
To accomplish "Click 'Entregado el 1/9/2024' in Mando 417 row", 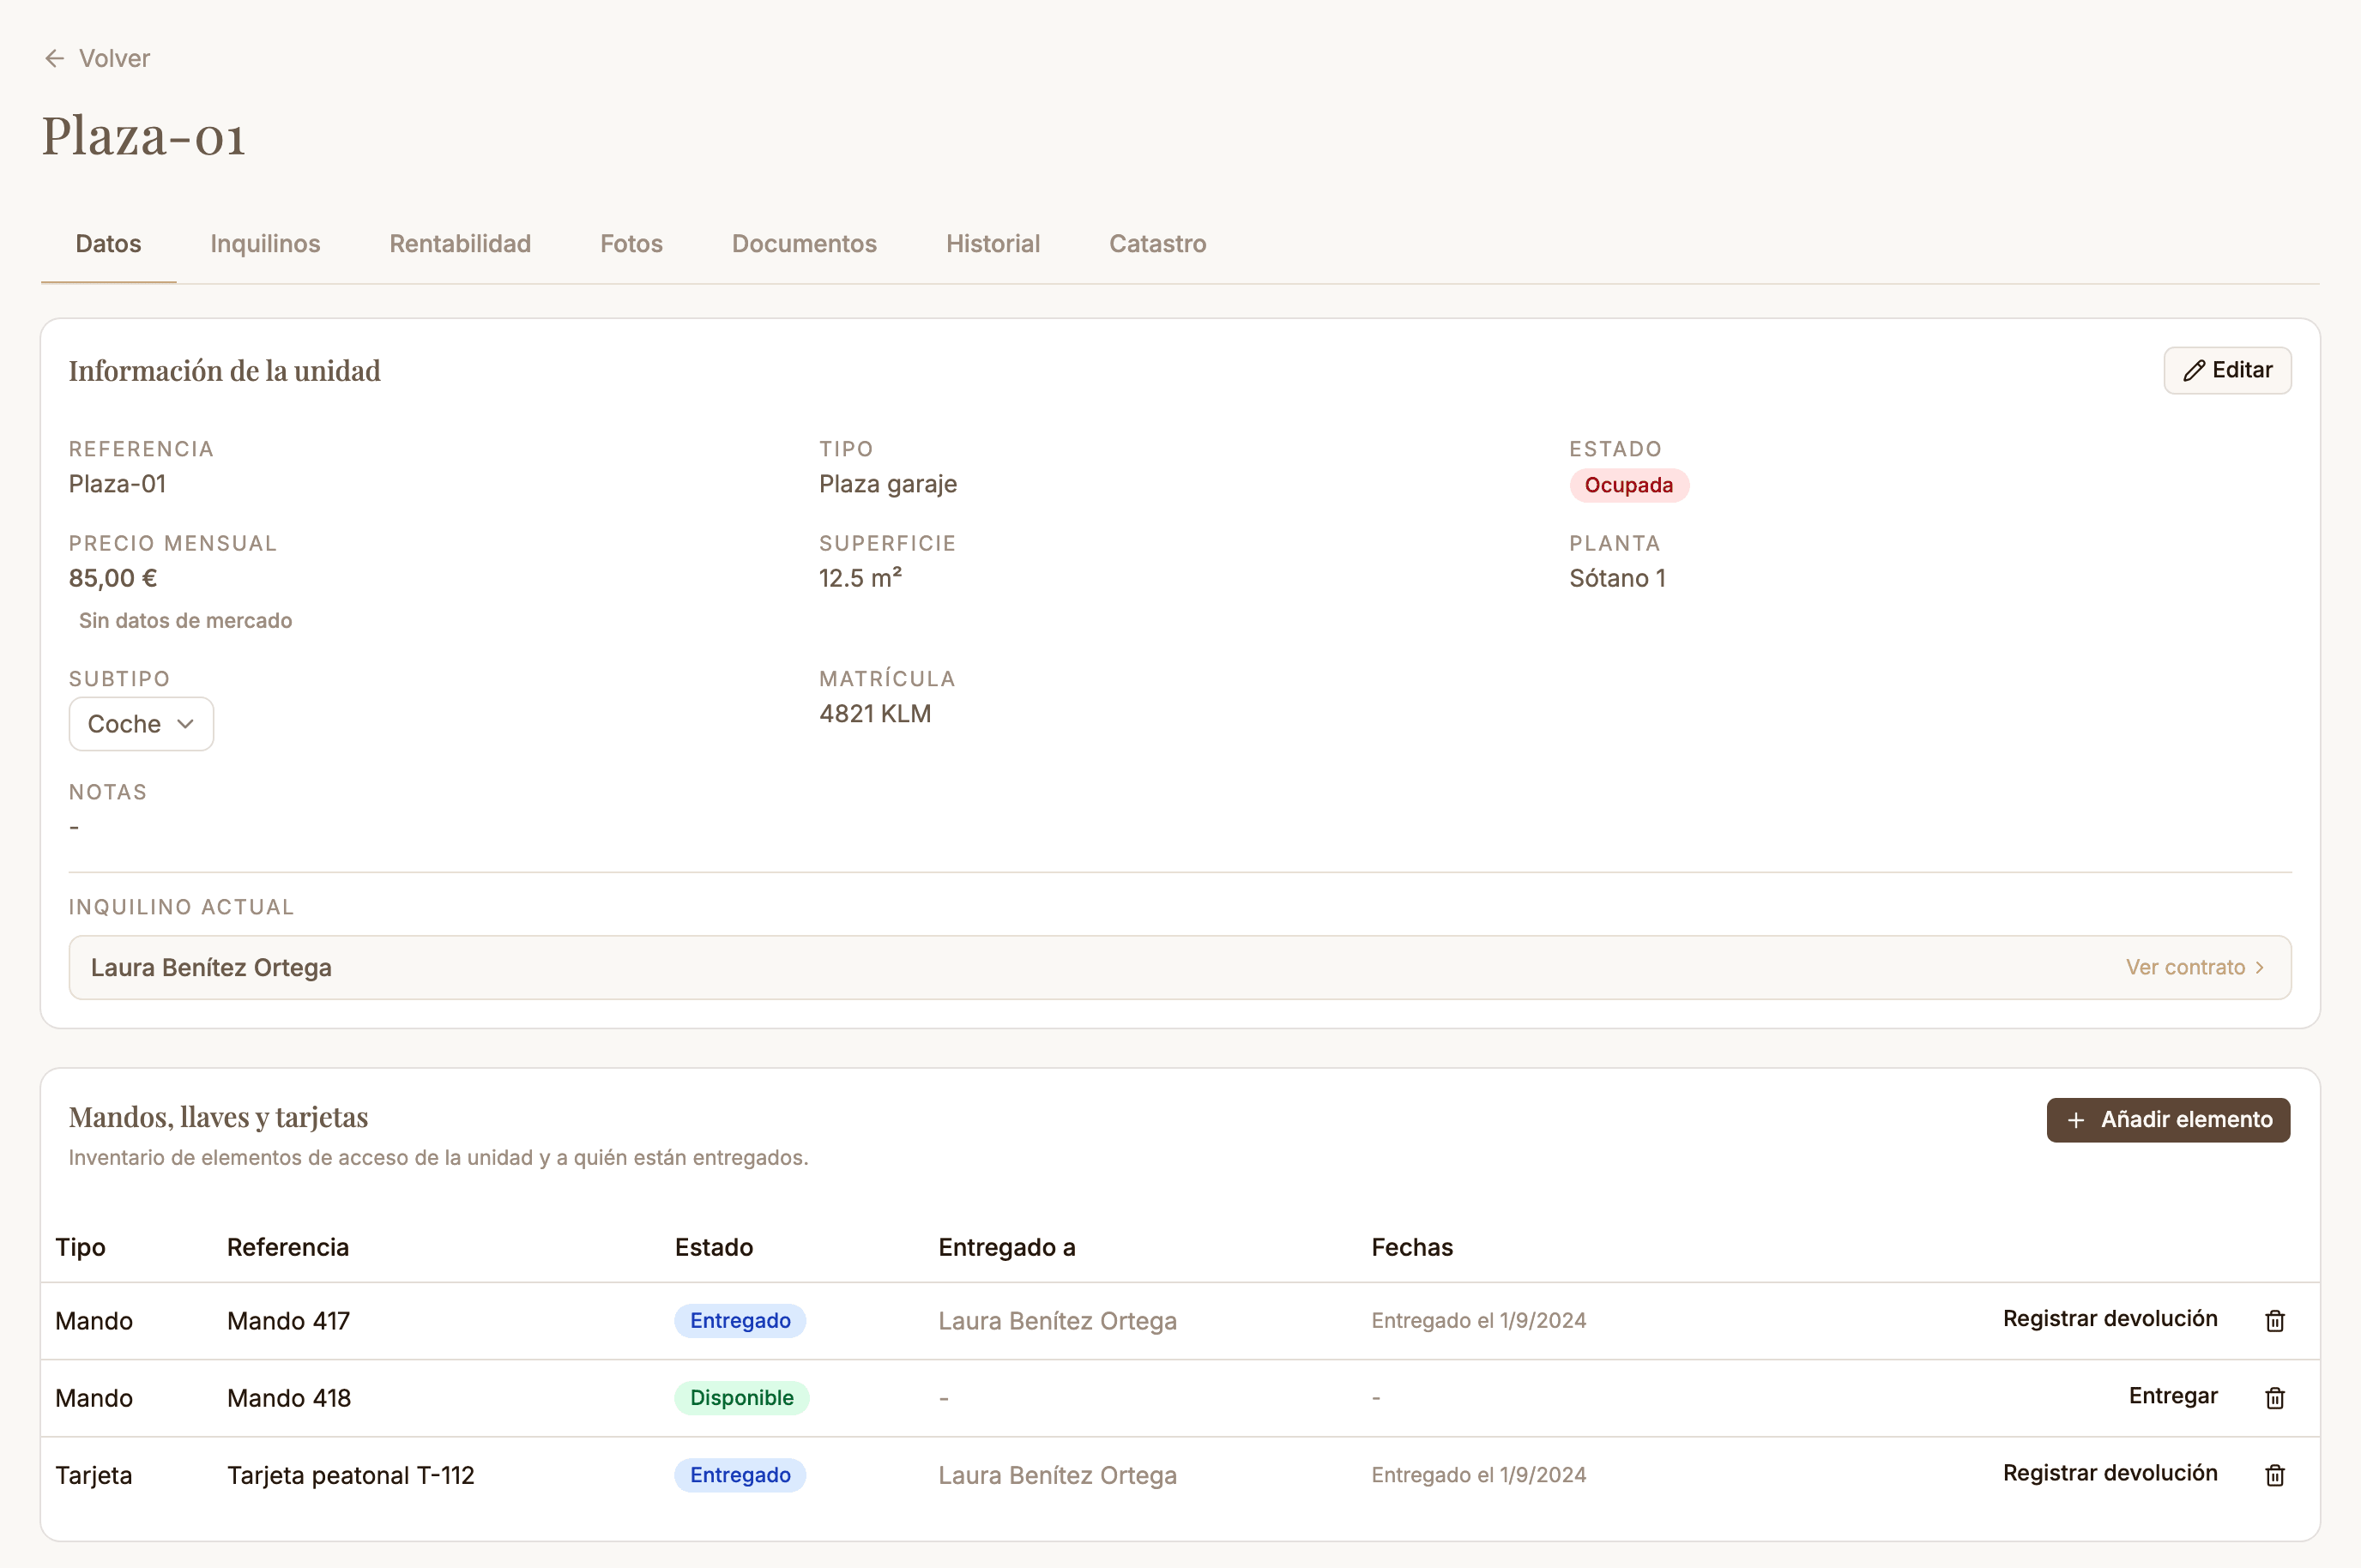I will tap(1478, 1320).
